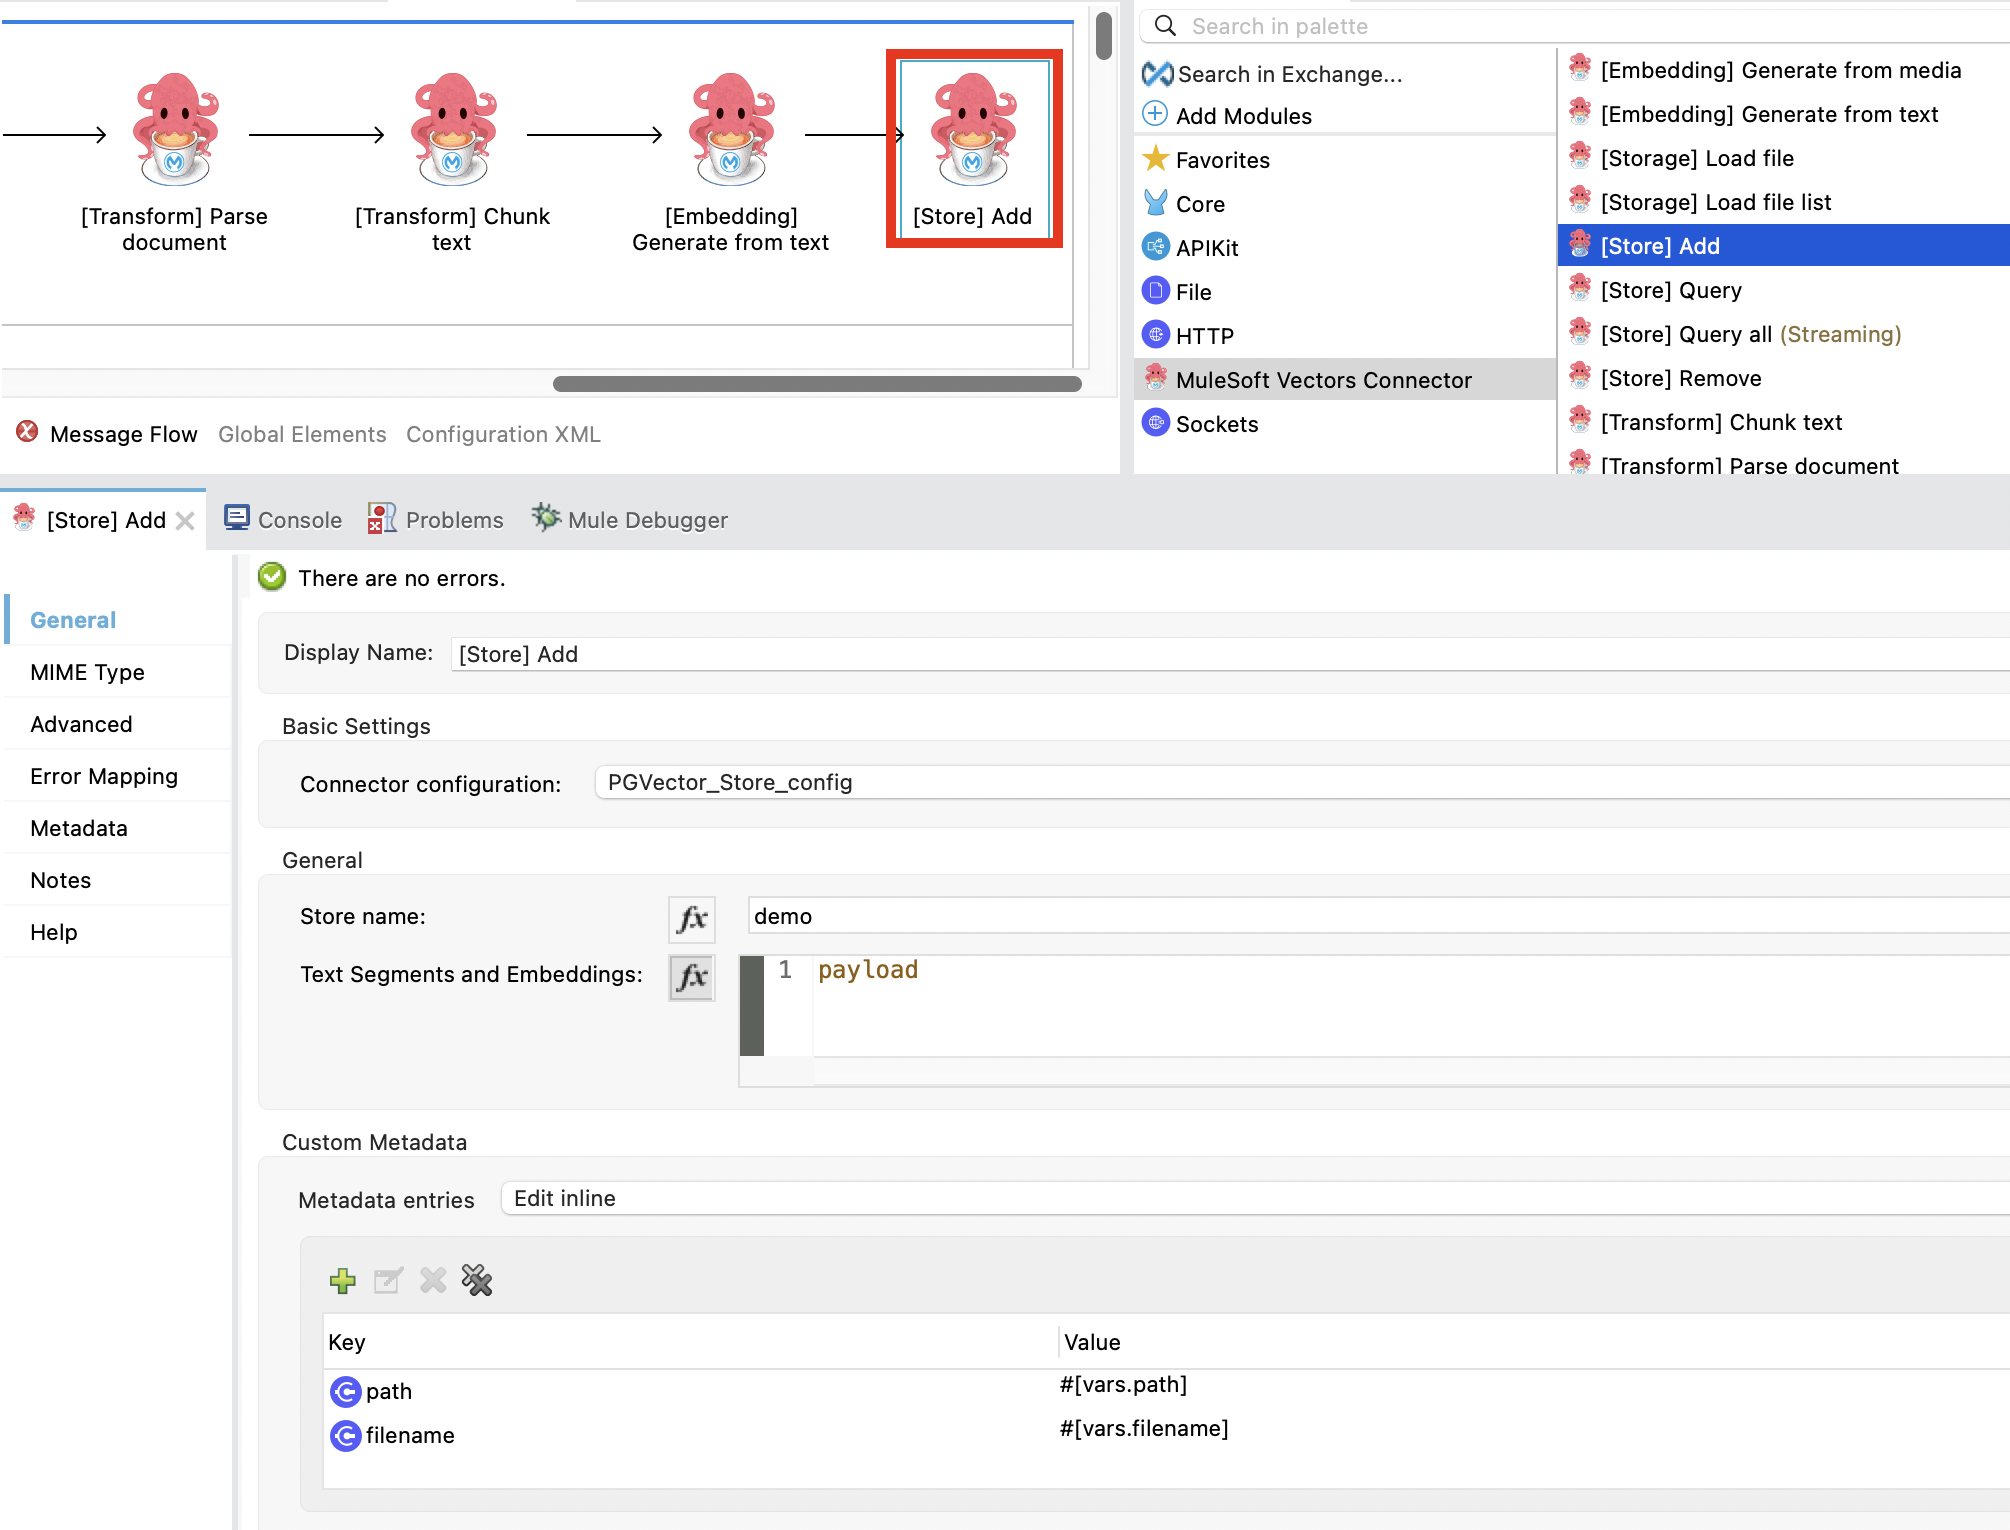Open the Metadata section in sidebar
The height and width of the screenshot is (1530, 2010).
(118, 828)
